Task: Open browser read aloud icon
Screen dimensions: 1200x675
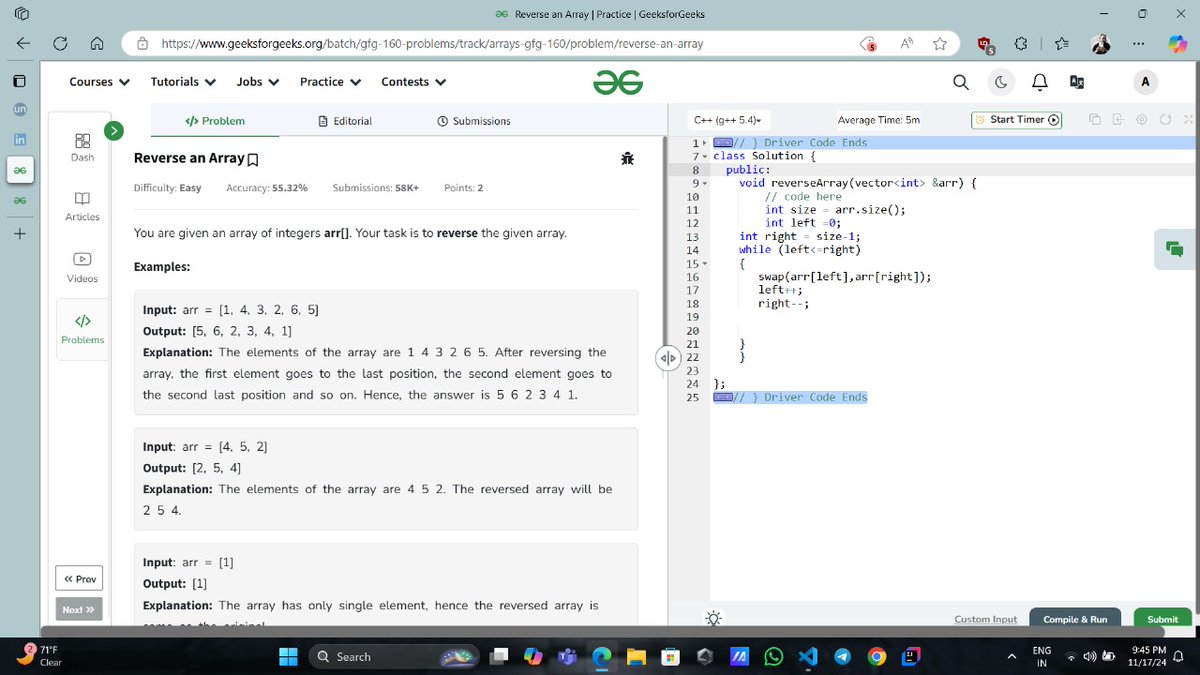Action: click(907, 44)
